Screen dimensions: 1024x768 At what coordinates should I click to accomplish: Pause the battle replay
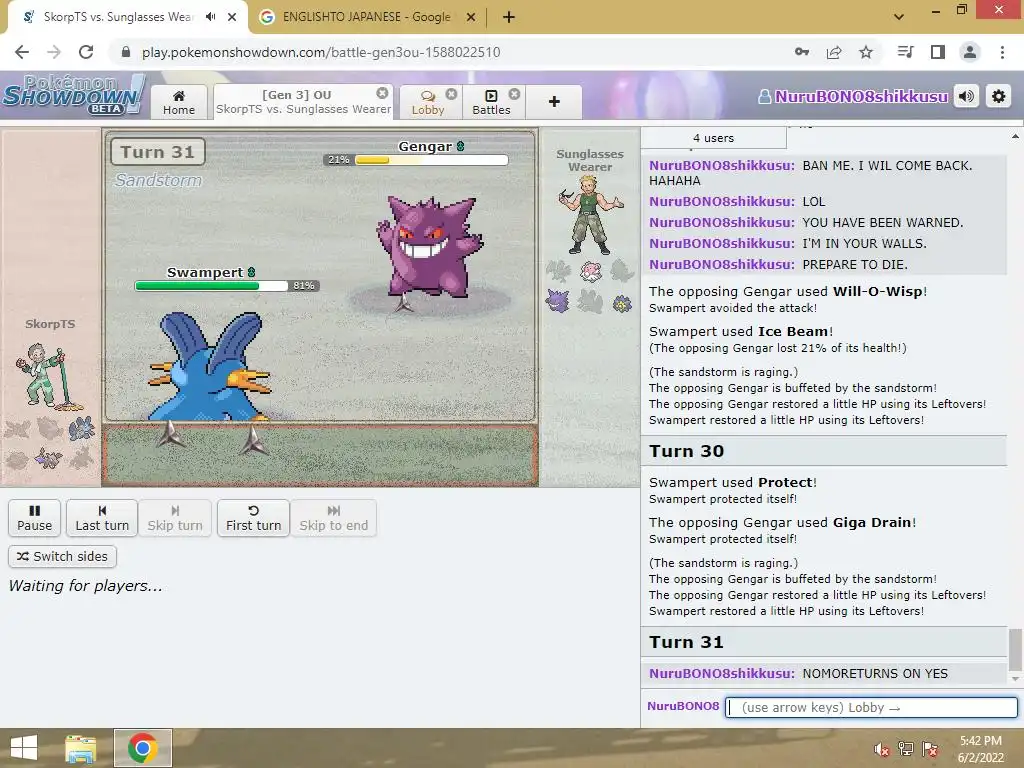(35, 518)
